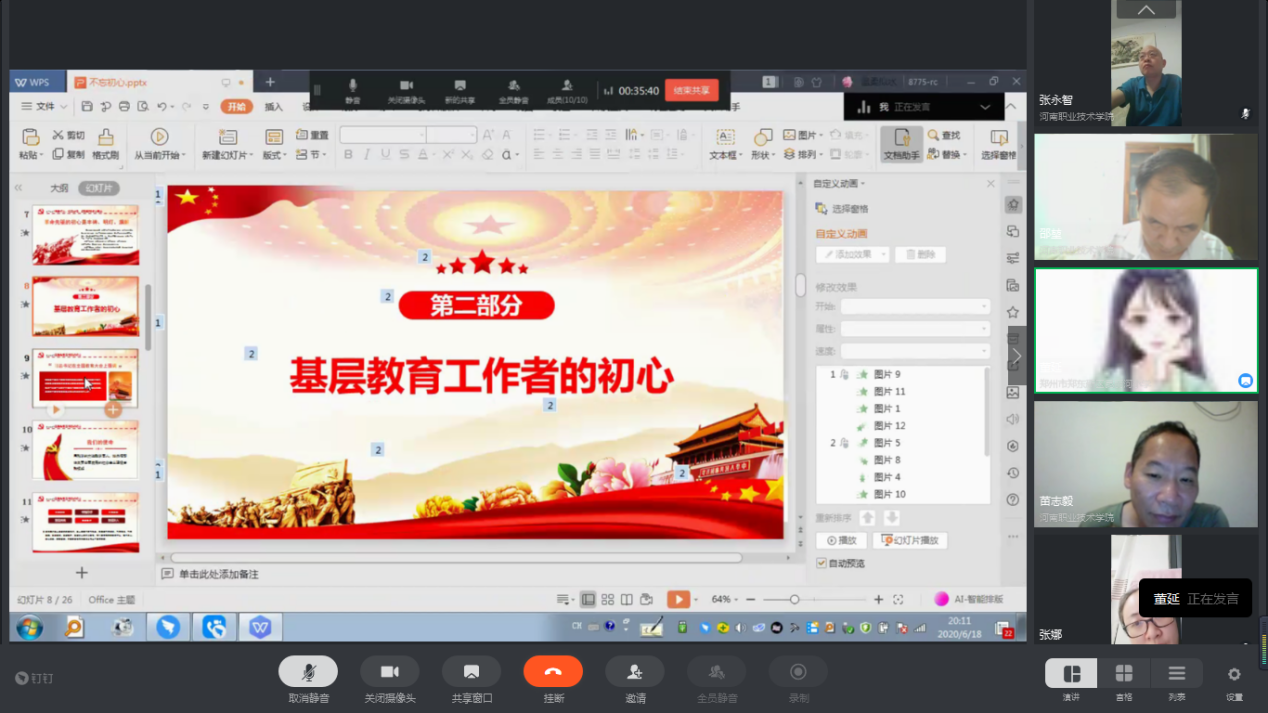Viewport: 1268px width, 713px height.
Task: Insert a 文本框 text box
Action: [725, 144]
